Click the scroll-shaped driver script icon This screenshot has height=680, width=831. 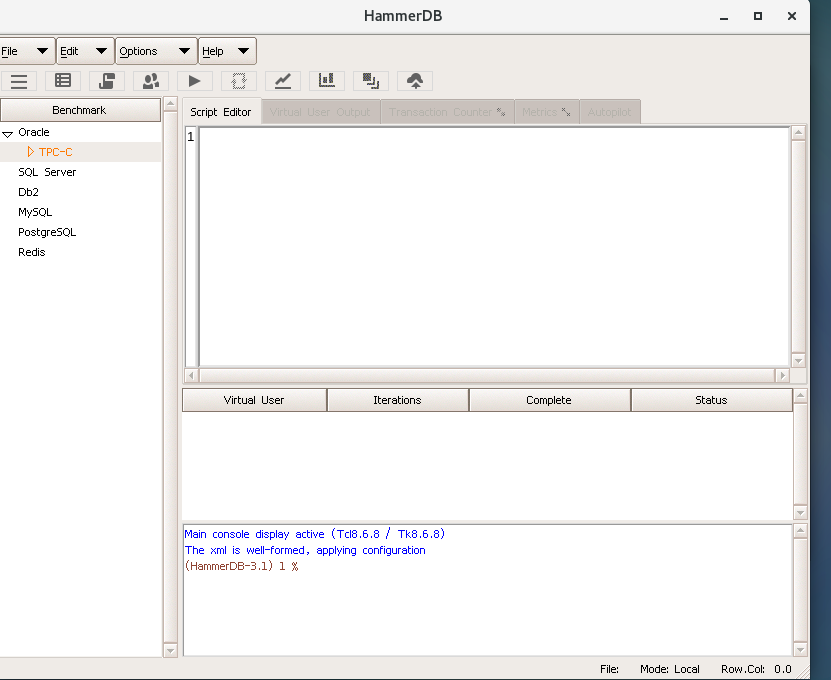pos(107,81)
